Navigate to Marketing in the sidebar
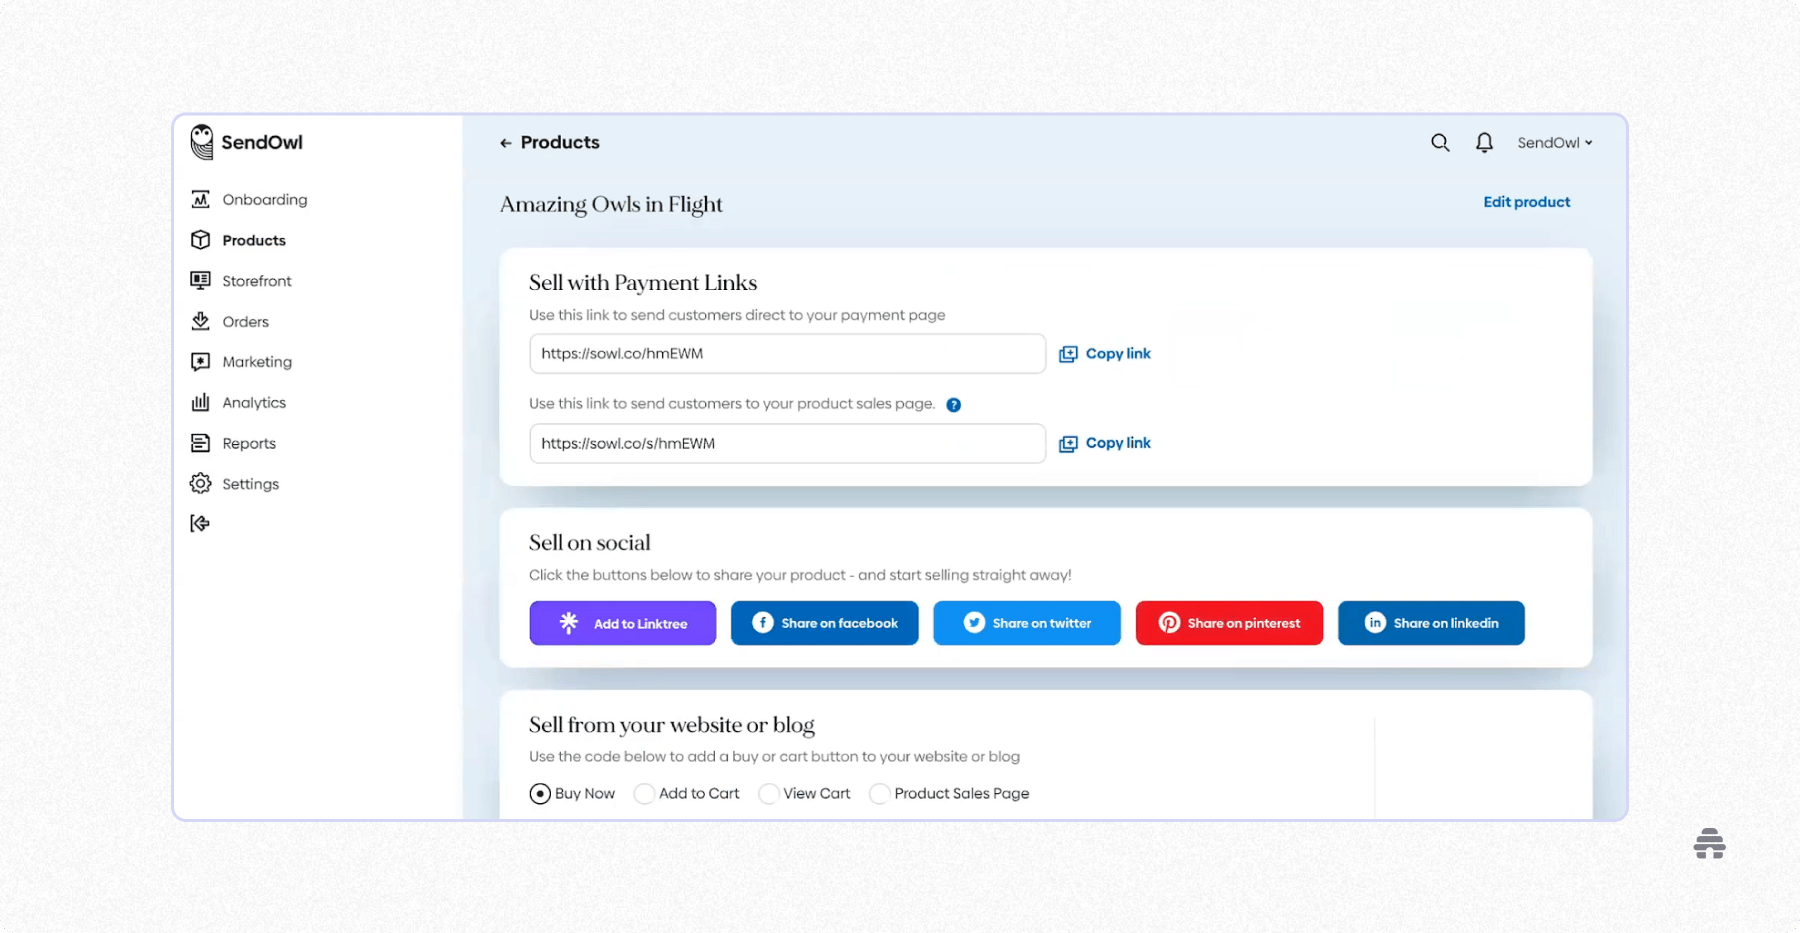 click(x=257, y=361)
